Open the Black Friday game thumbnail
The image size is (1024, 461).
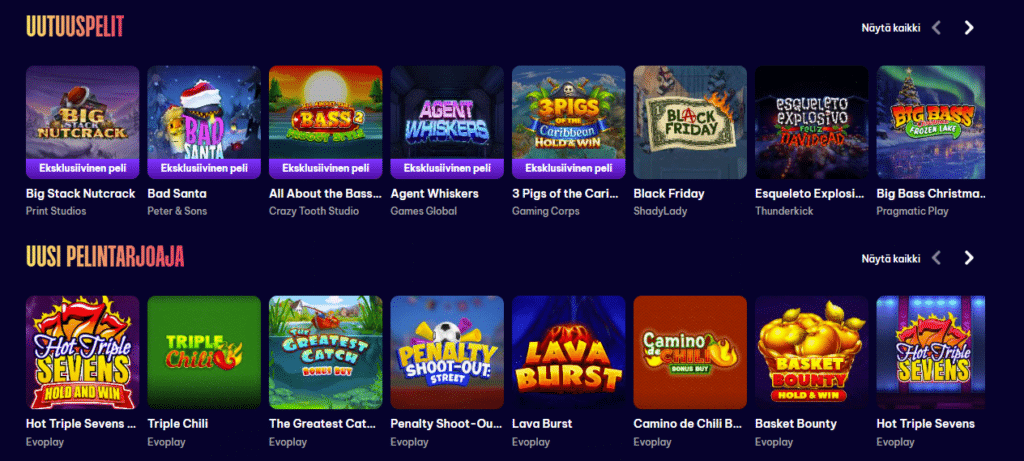coord(690,122)
